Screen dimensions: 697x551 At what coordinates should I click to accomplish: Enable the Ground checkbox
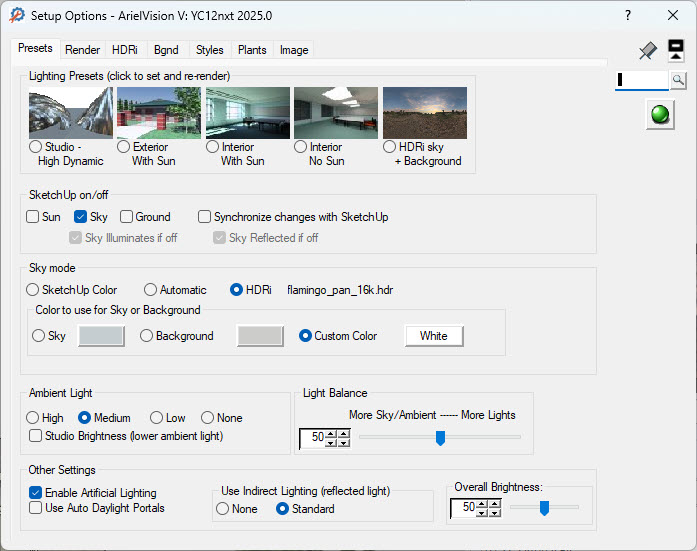pyautogui.click(x=126, y=217)
